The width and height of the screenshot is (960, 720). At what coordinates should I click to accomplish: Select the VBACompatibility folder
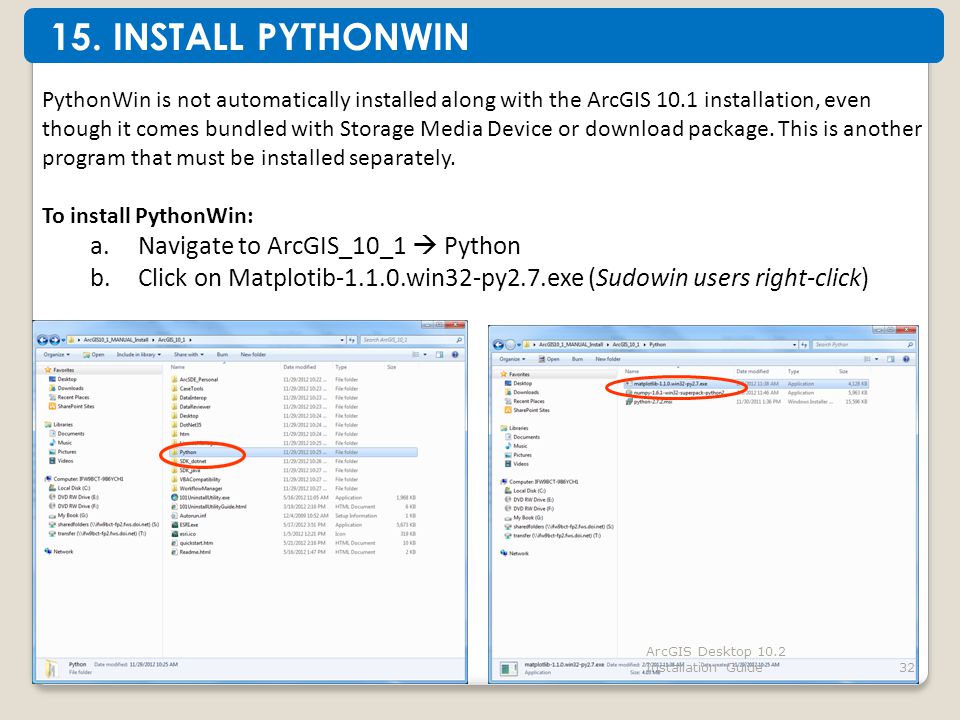click(196, 479)
